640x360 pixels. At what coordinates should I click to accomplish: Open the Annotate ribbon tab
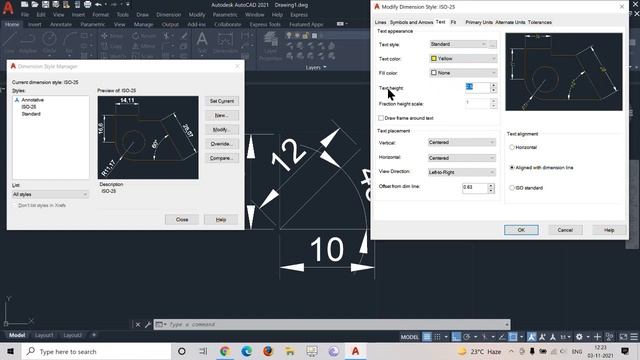pyautogui.click(x=60, y=24)
